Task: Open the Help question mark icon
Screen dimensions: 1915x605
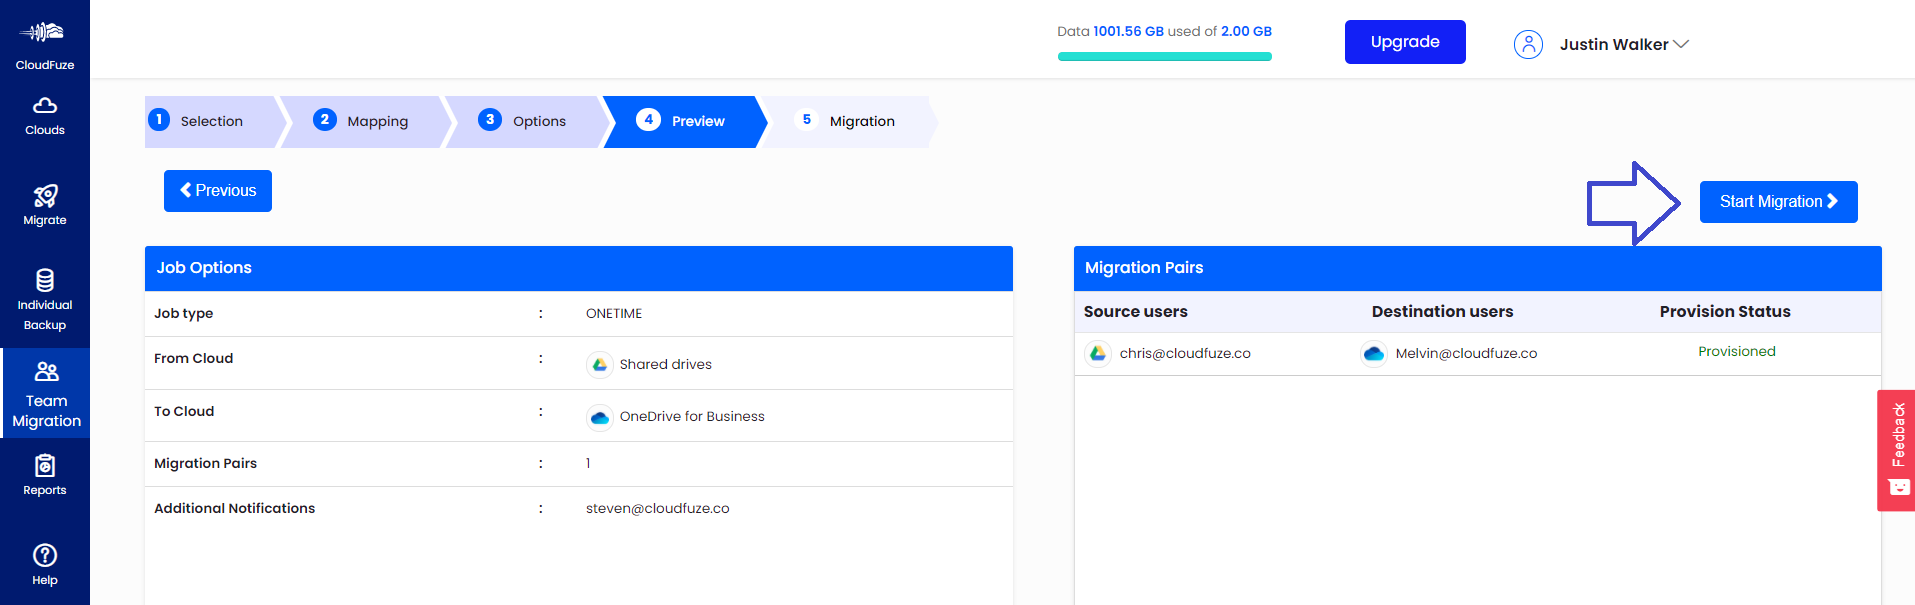Action: (x=45, y=555)
